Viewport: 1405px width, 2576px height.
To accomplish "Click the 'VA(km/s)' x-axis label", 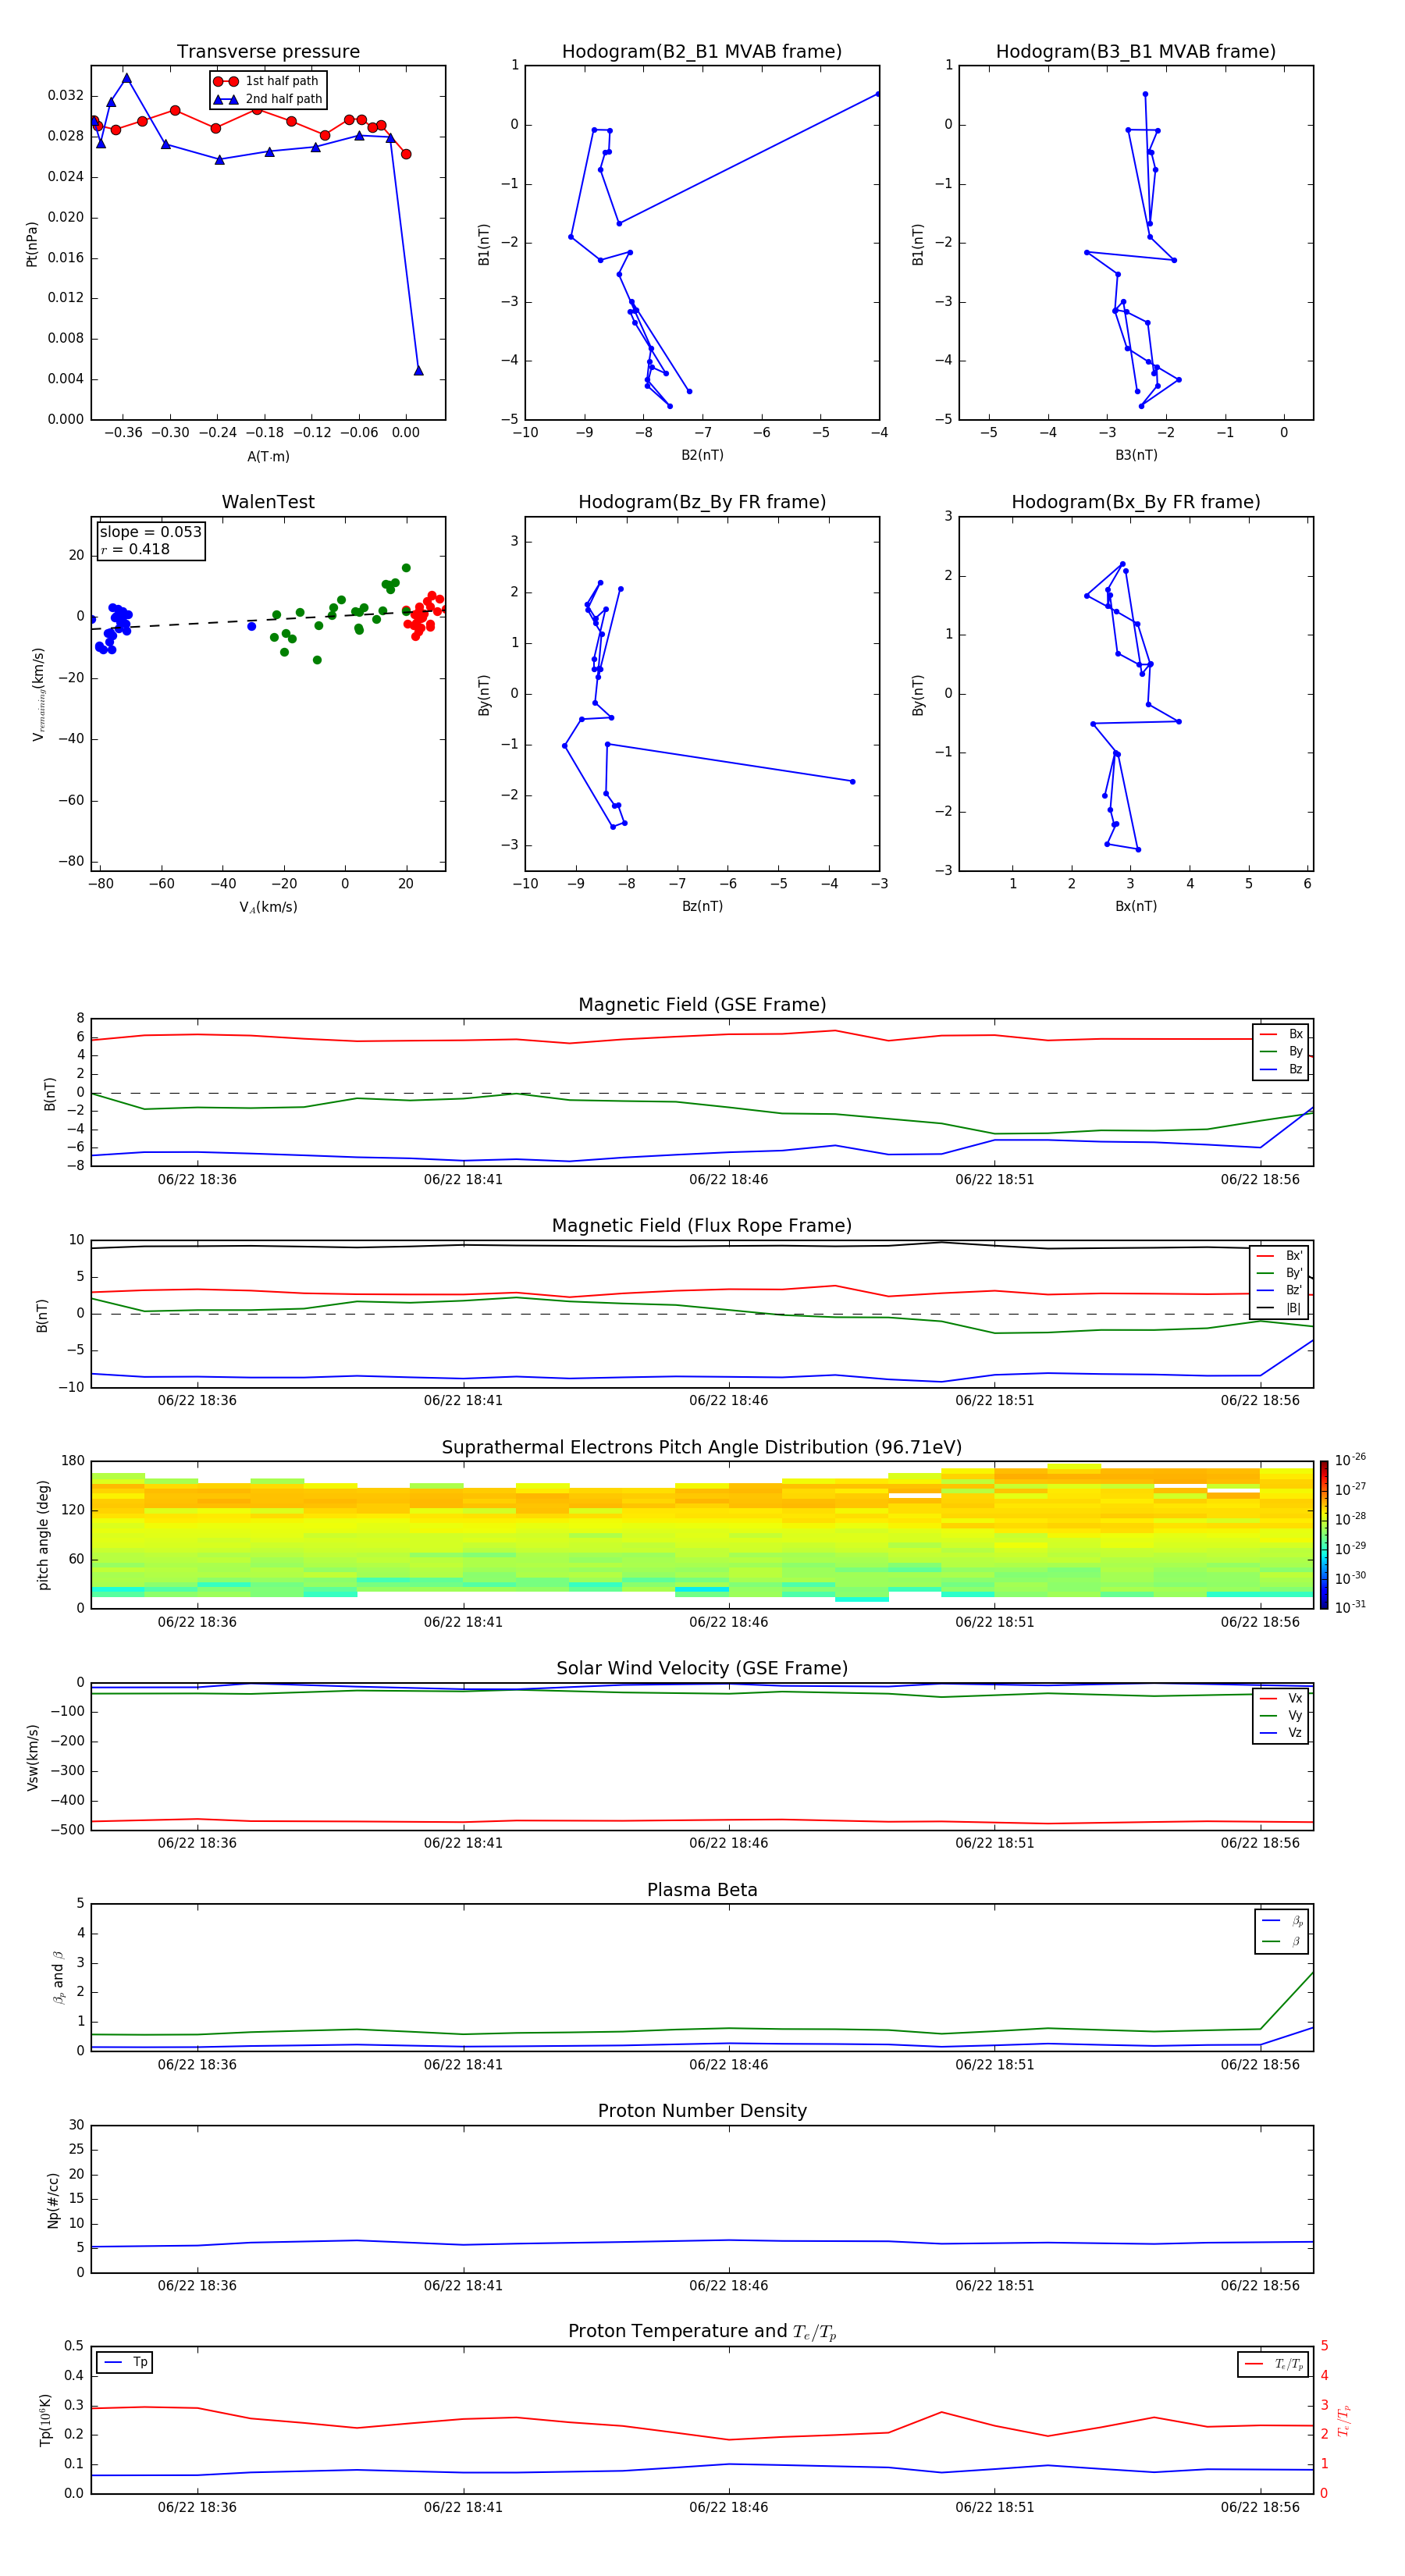I will tap(268, 907).
